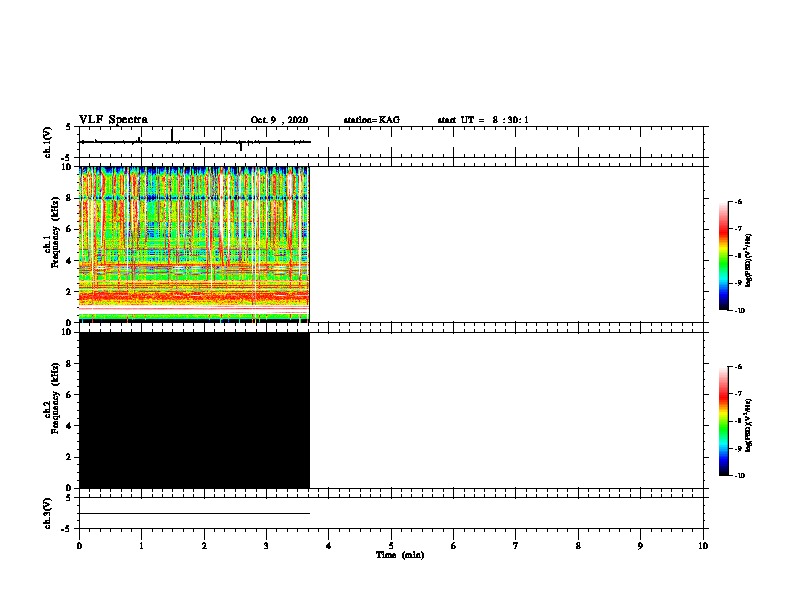Click the "-7" label on lower color scale

pos(737,394)
